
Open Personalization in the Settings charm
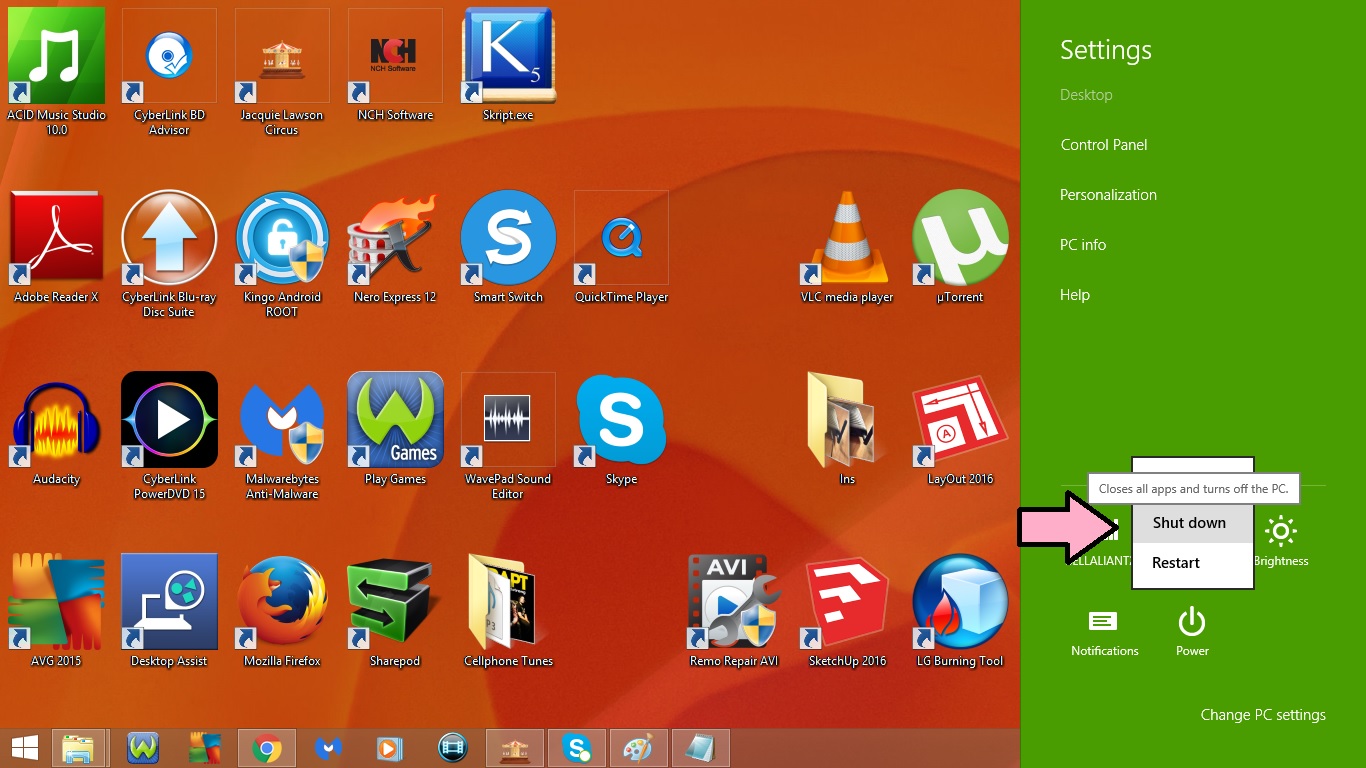[x=1108, y=195]
